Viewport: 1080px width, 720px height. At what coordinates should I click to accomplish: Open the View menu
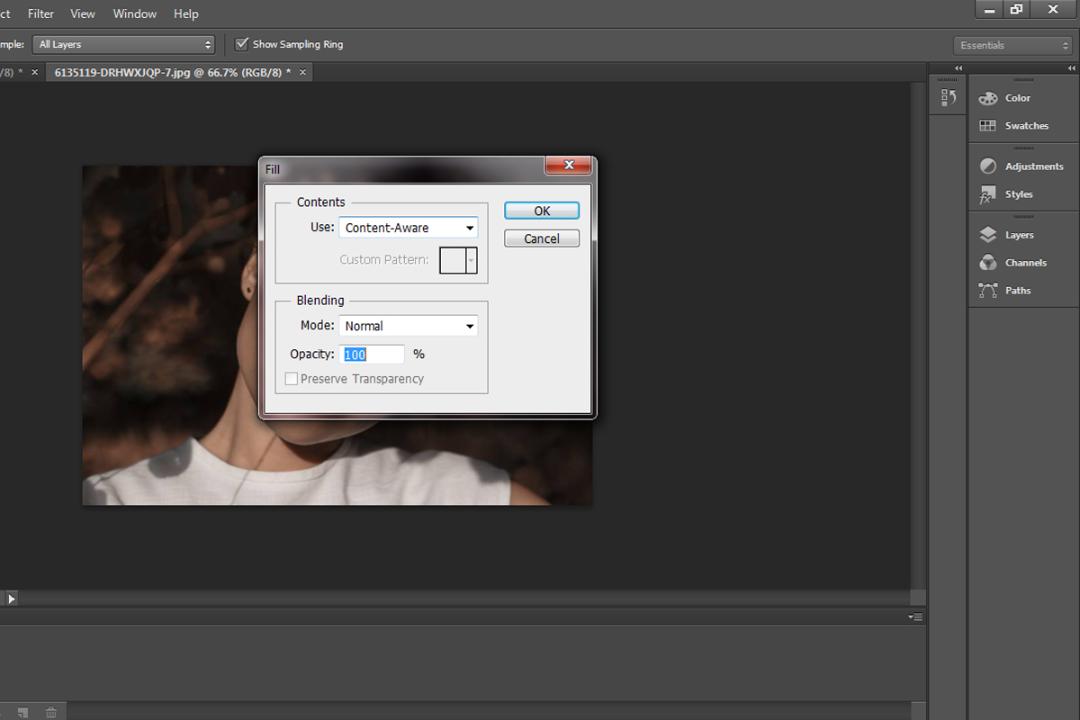(x=83, y=14)
